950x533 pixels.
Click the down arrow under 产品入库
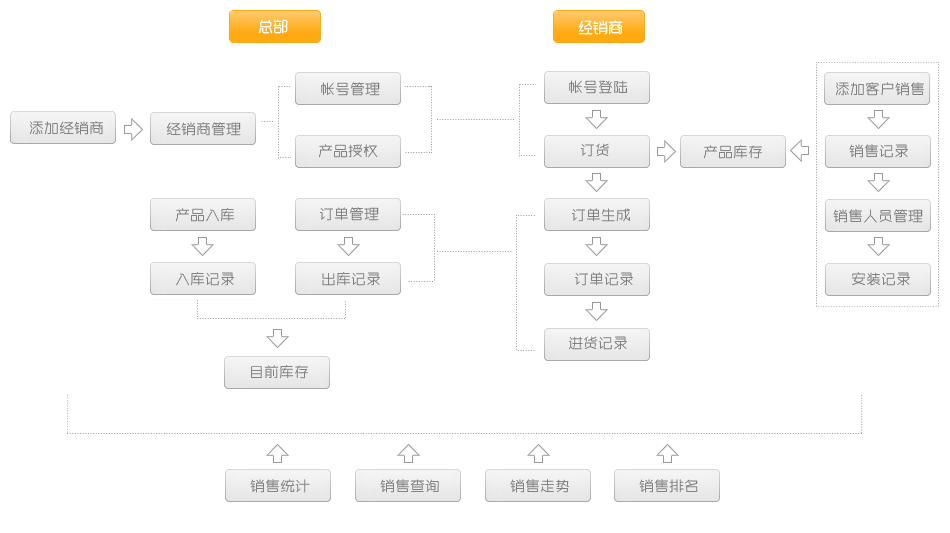click(203, 246)
